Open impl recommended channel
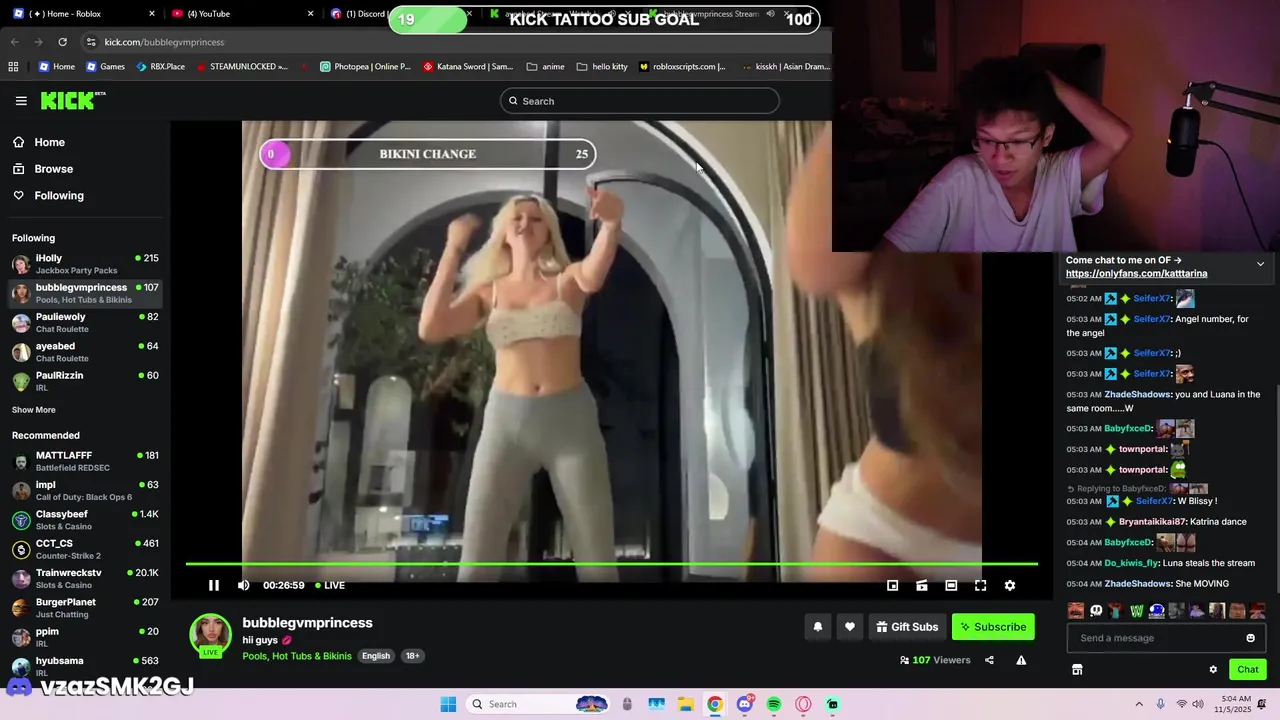This screenshot has height=720, width=1280. pyautogui.click(x=86, y=490)
